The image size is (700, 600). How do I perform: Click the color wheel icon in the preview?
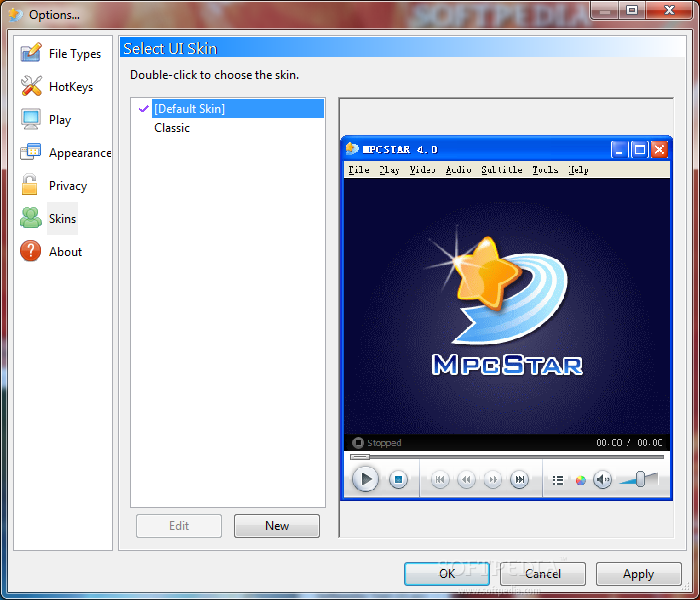[580, 480]
